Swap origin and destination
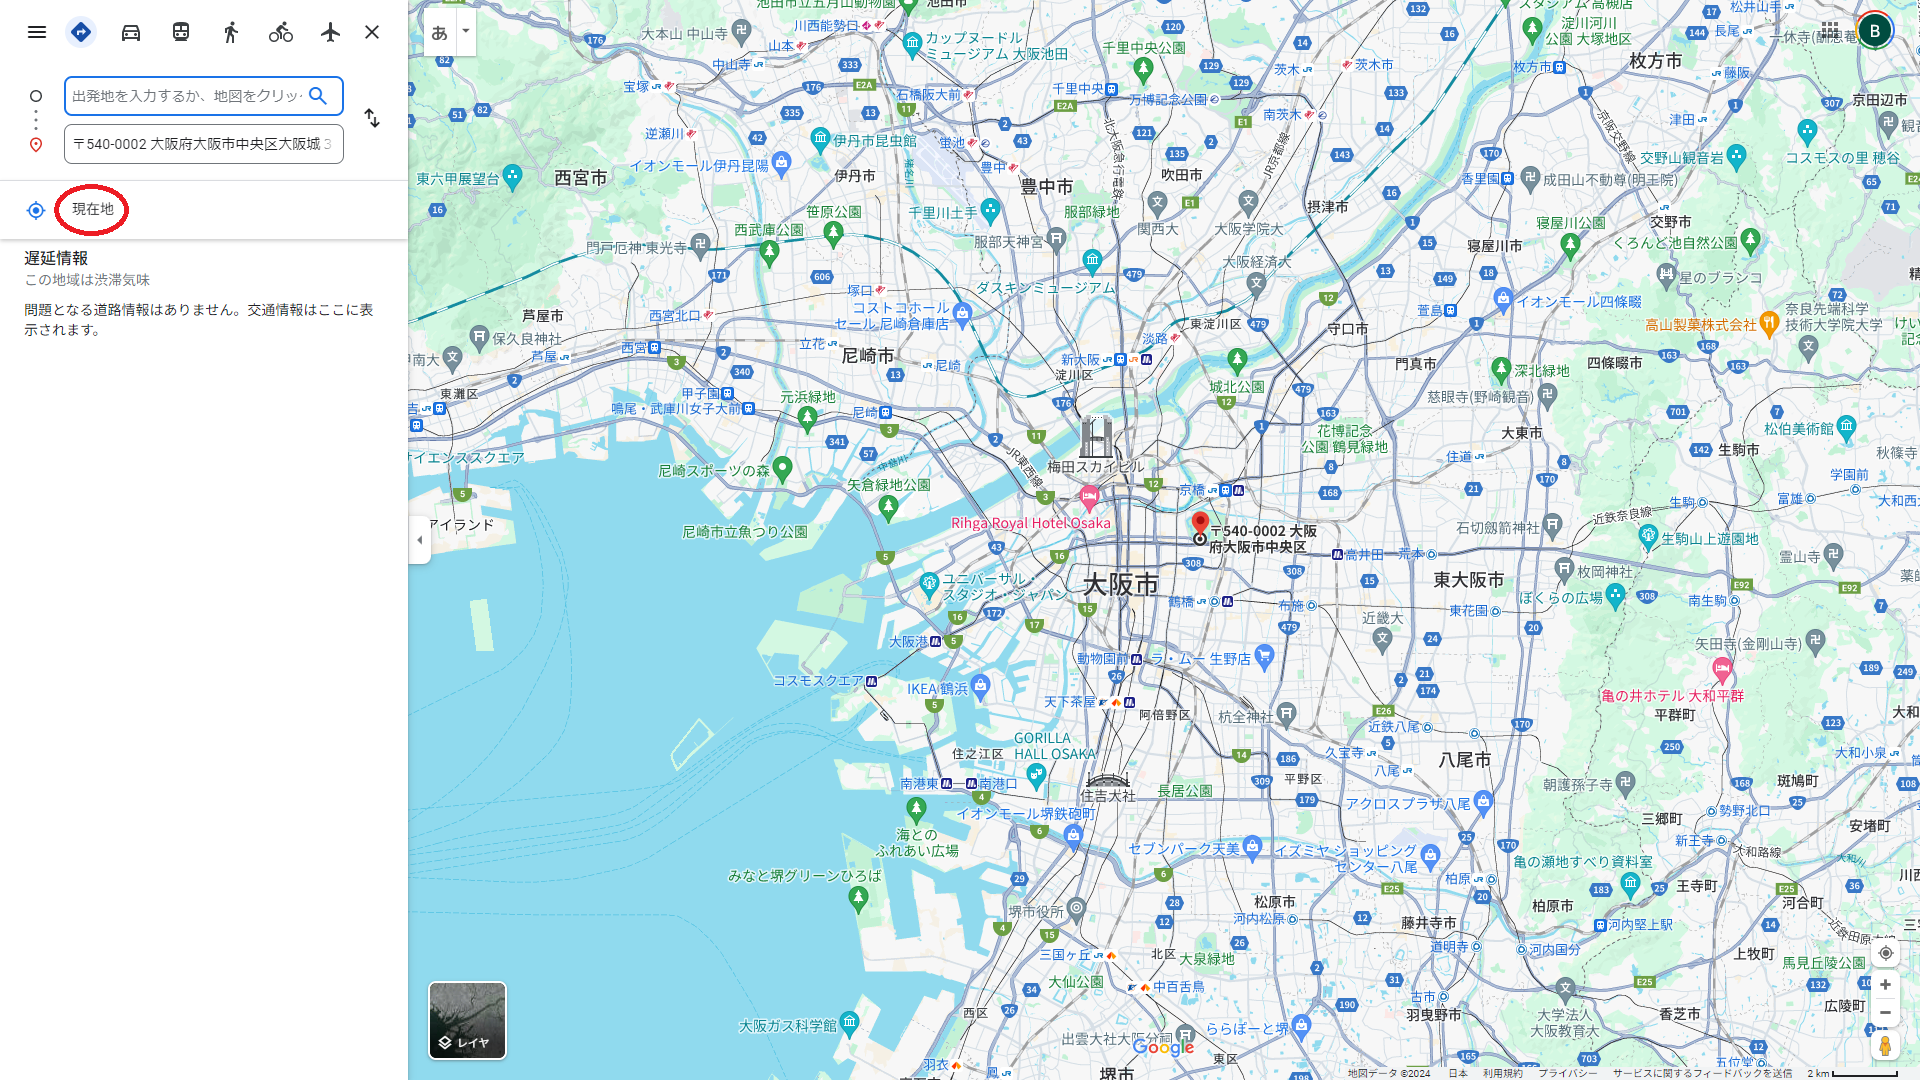The image size is (1920, 1080). [372, 118]
